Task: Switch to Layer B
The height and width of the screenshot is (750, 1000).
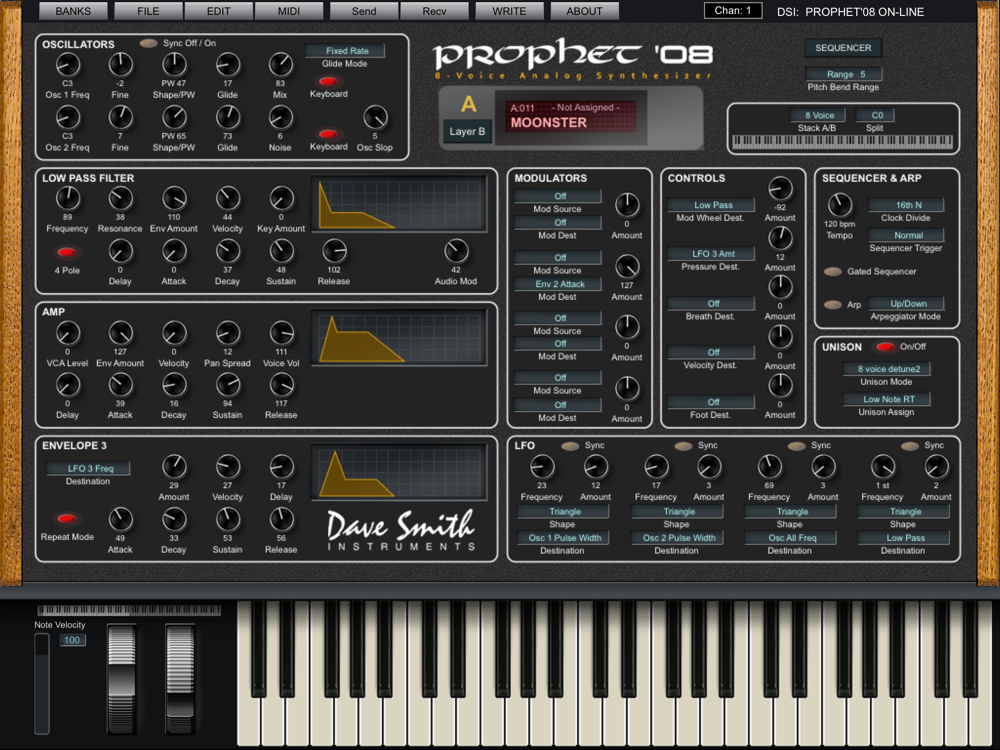Action: coord(467,131)
